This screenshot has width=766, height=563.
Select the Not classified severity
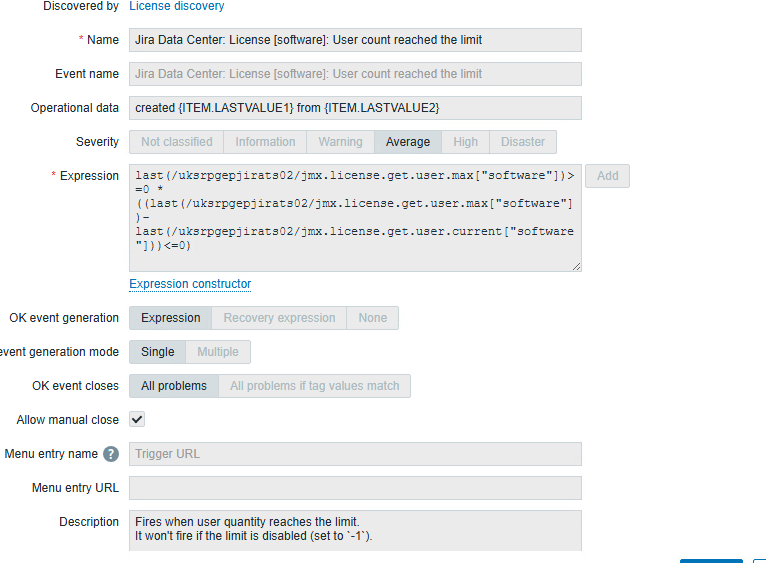tap(176, 142)
